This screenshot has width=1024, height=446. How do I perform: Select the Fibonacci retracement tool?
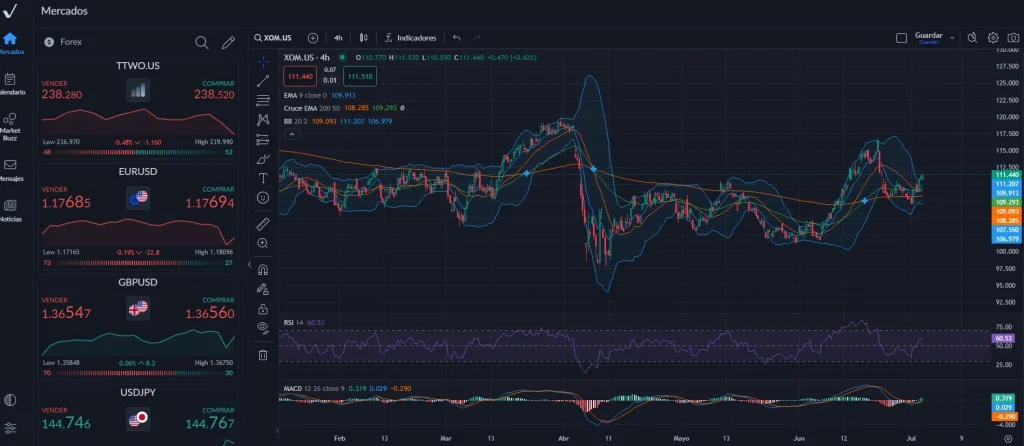(x=263, y=100)
